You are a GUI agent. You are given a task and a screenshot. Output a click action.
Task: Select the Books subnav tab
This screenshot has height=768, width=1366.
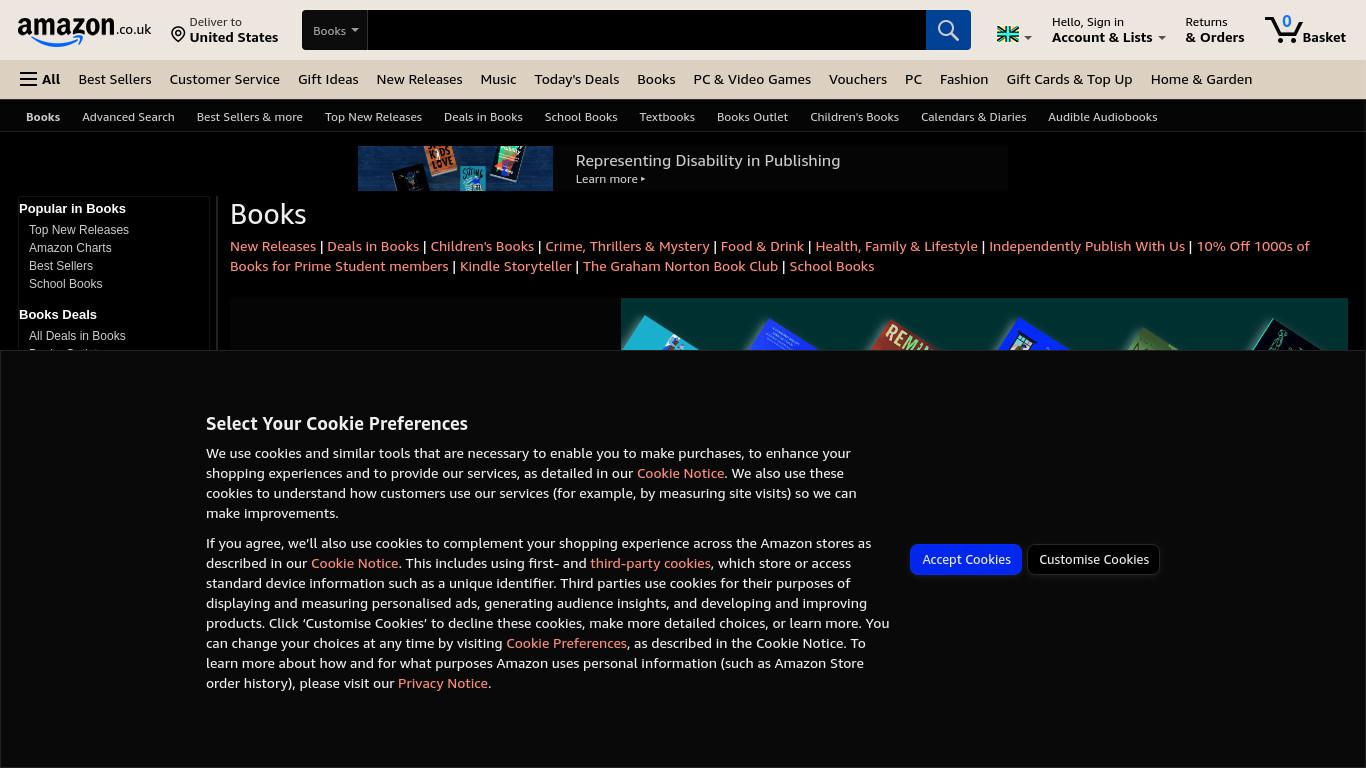(x=43, y=117)
